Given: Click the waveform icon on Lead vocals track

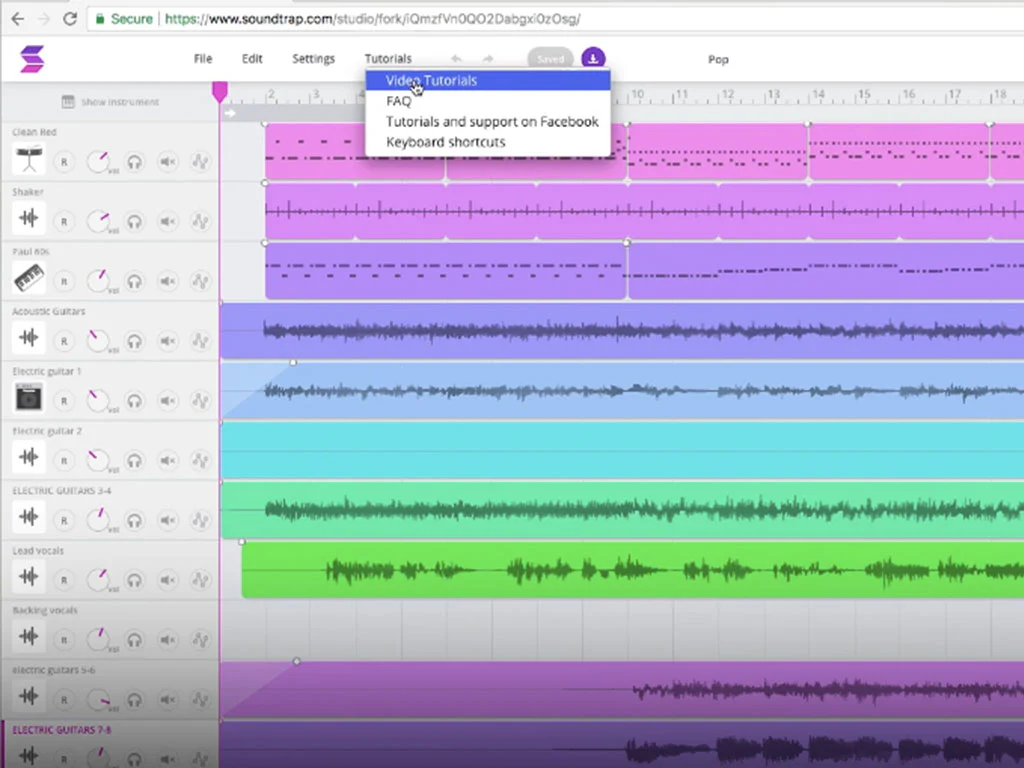Looking at the screenshot, I should tap(28, 577).
